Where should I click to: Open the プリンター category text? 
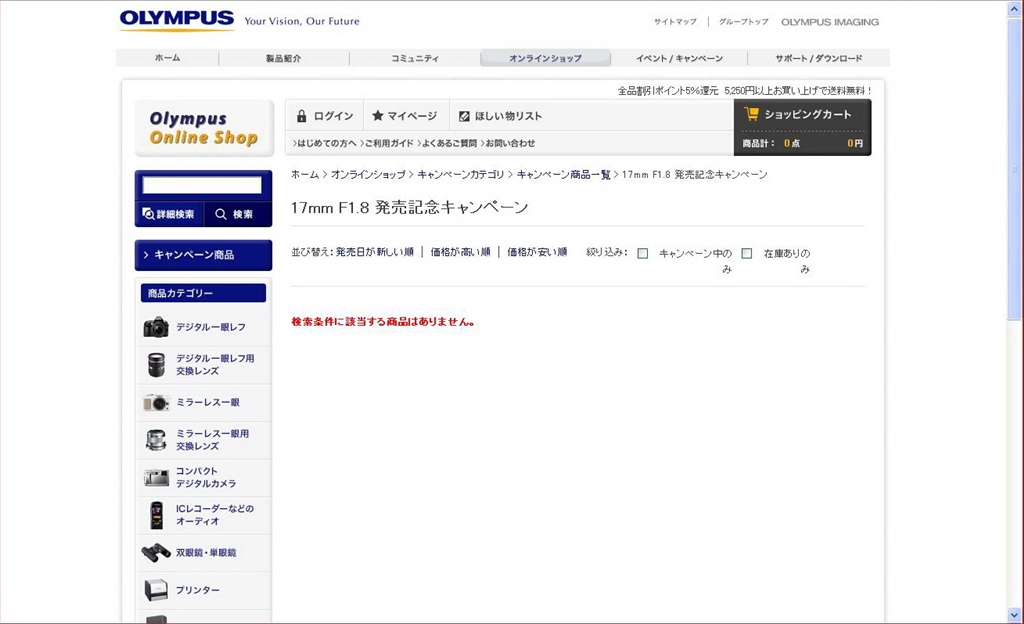tap(197, 590)
